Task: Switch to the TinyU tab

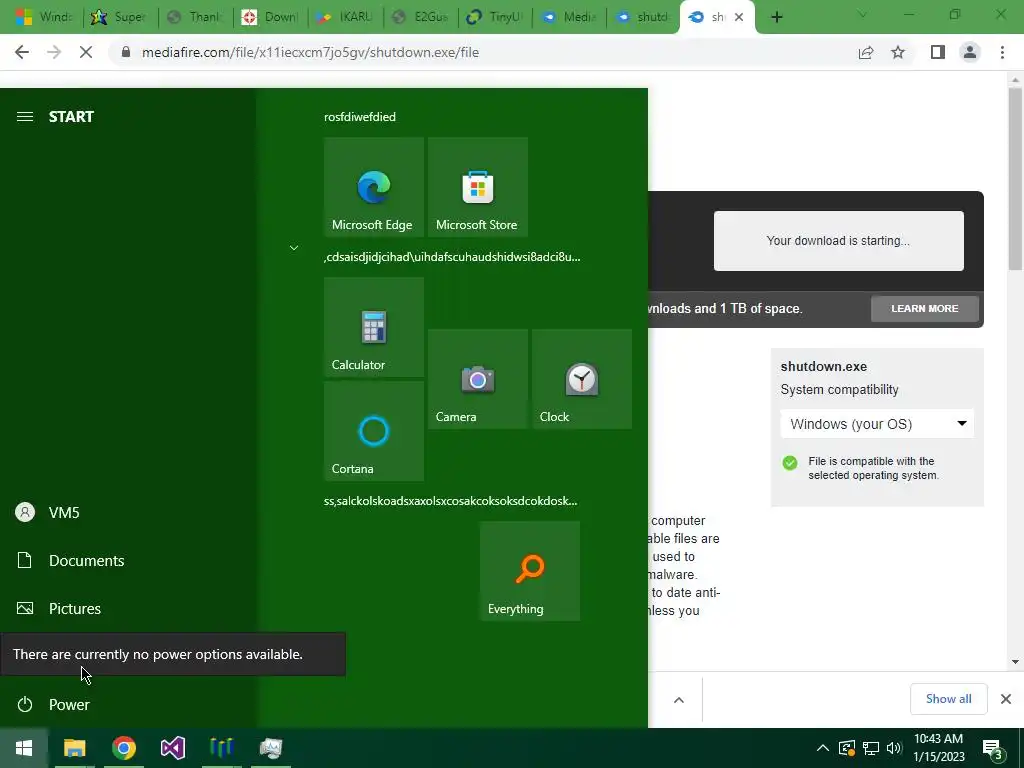Action: (x=495, y=17)
